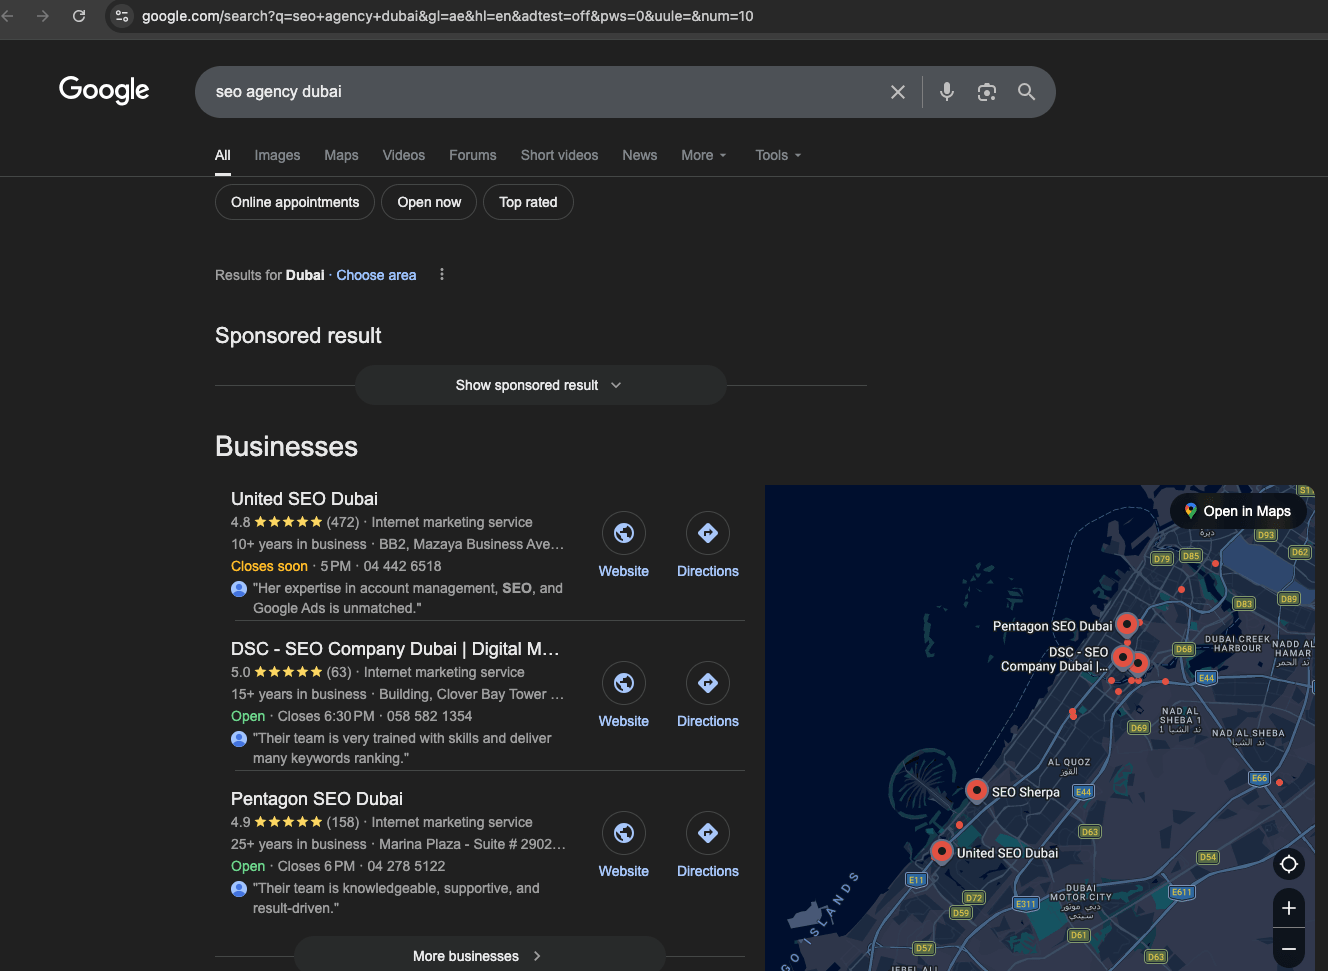
Task: Switch to the Short videos tab
Action: pyautogui.click(x=560, y=155)
